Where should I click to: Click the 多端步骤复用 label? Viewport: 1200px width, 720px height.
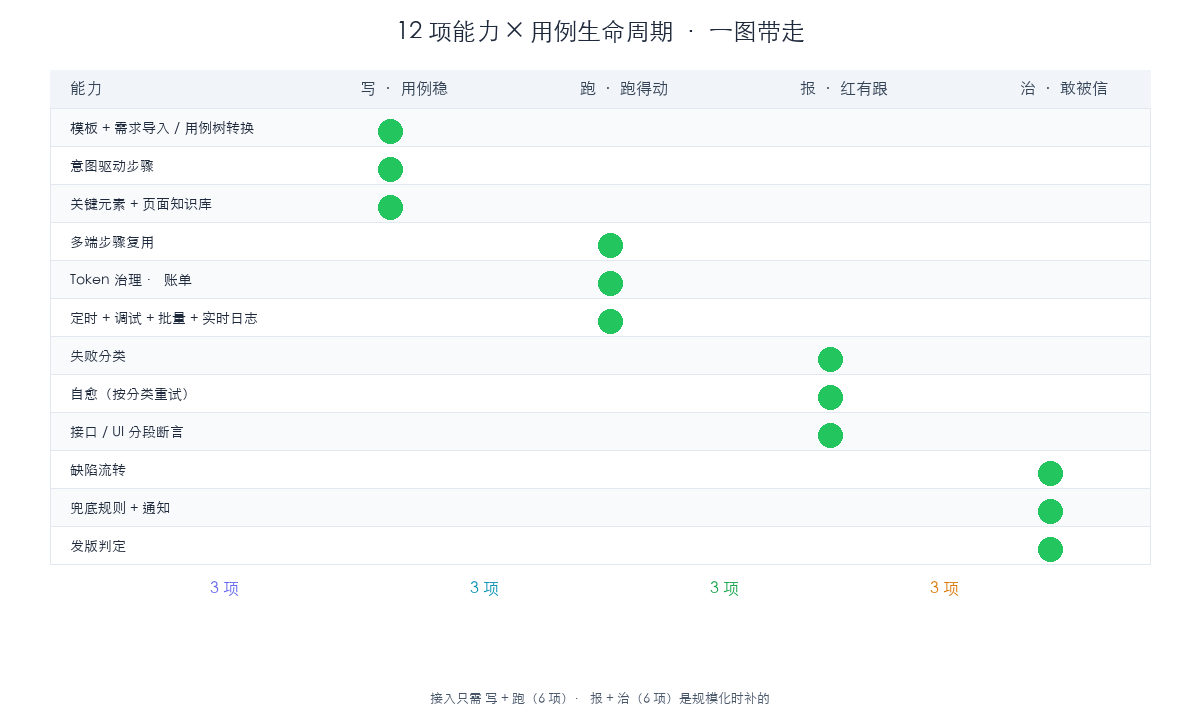pyautogui.click(x=112, y=242)
